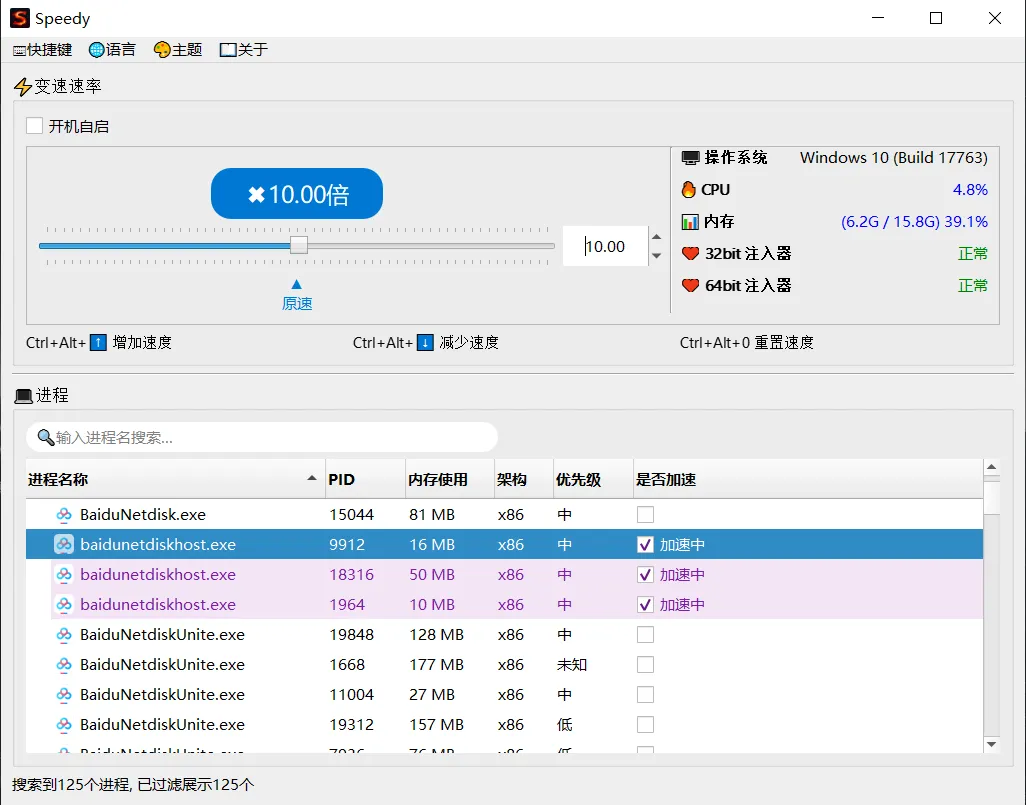
Task: Check acceleration box for PID 1668
Action: point(645,665)
